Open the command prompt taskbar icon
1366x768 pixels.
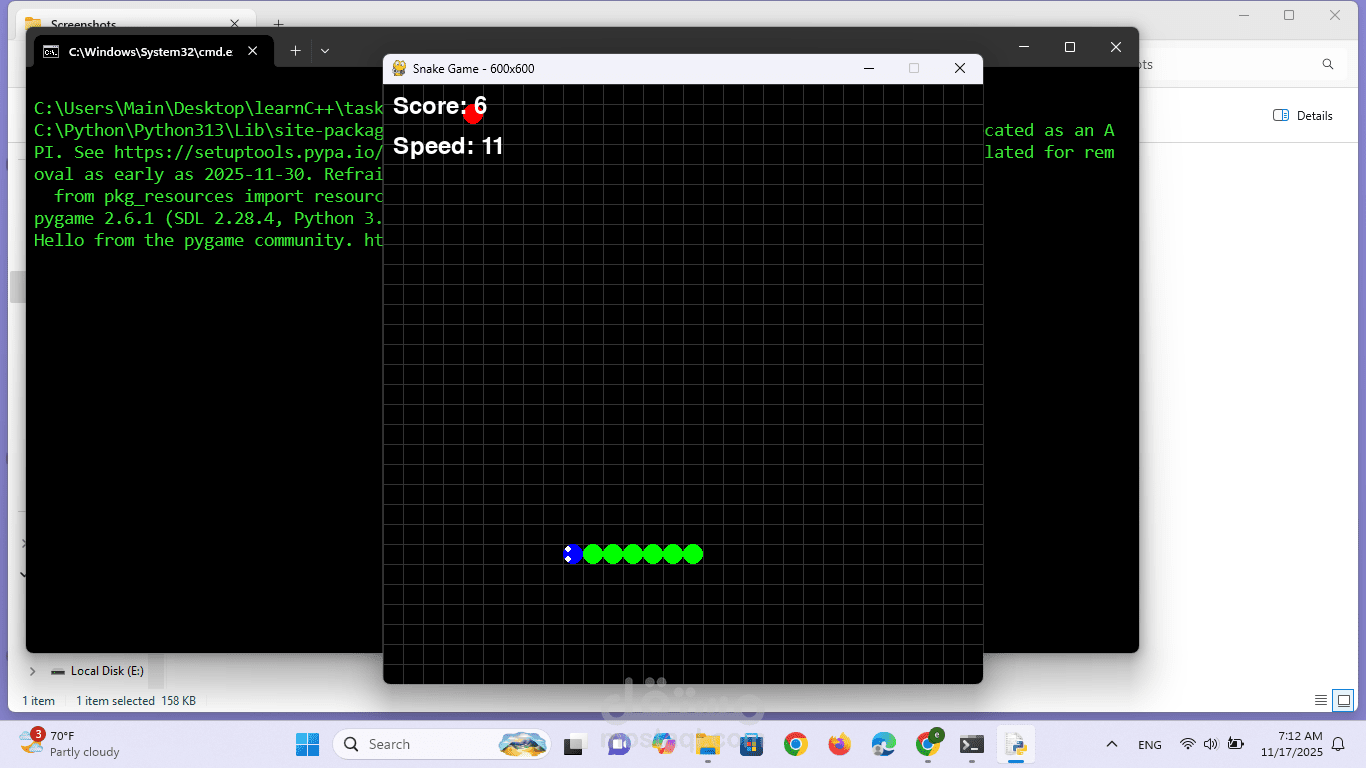971,744
